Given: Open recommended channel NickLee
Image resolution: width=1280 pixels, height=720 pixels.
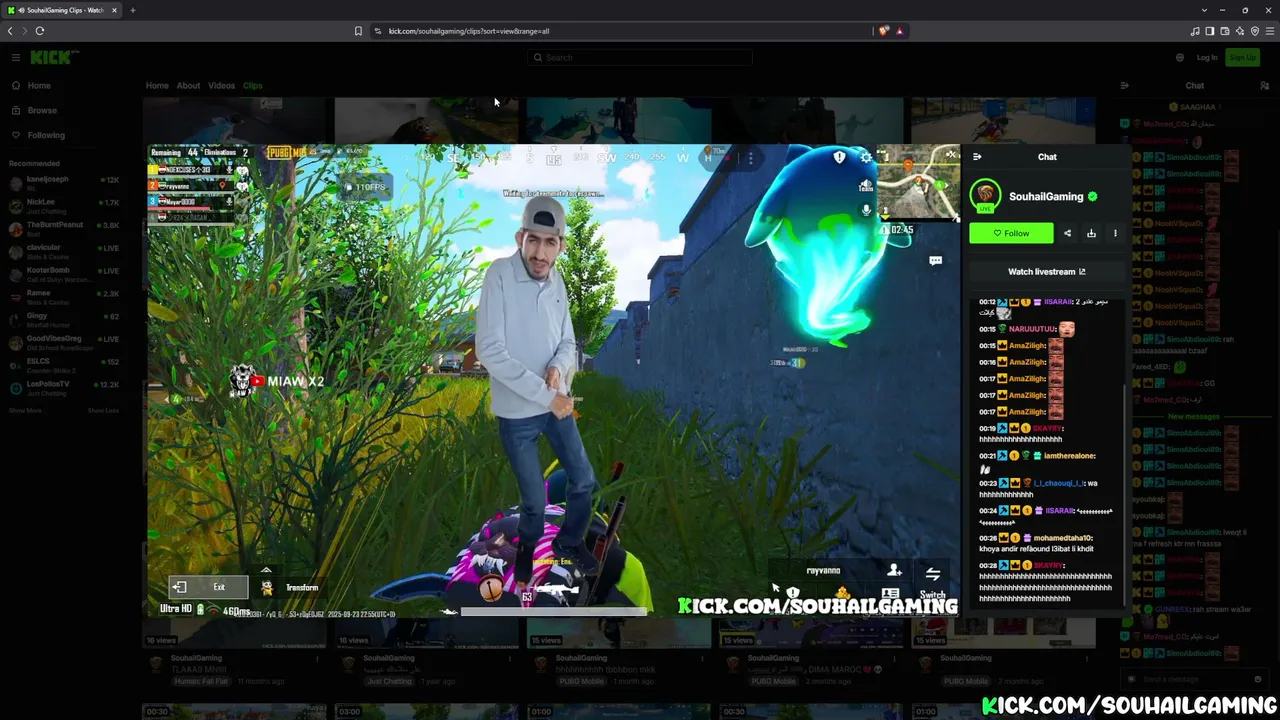Looking at the screenshot, I should point(64,205).
